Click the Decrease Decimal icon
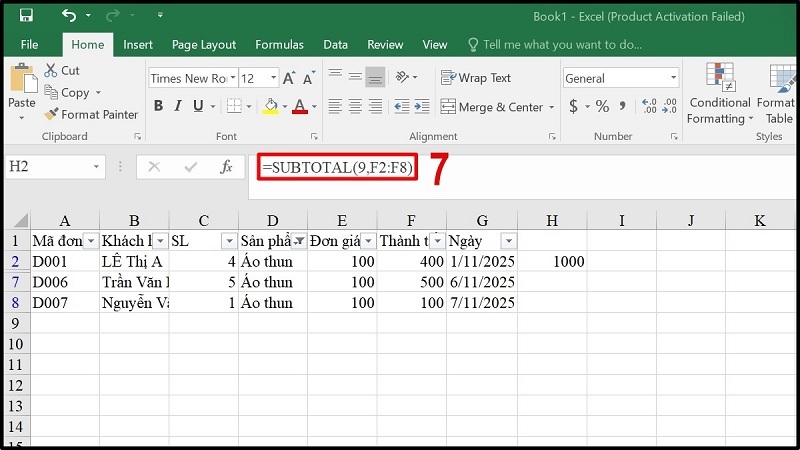The height and width of the screenshot is (450, 800). (x=669, y=106)
